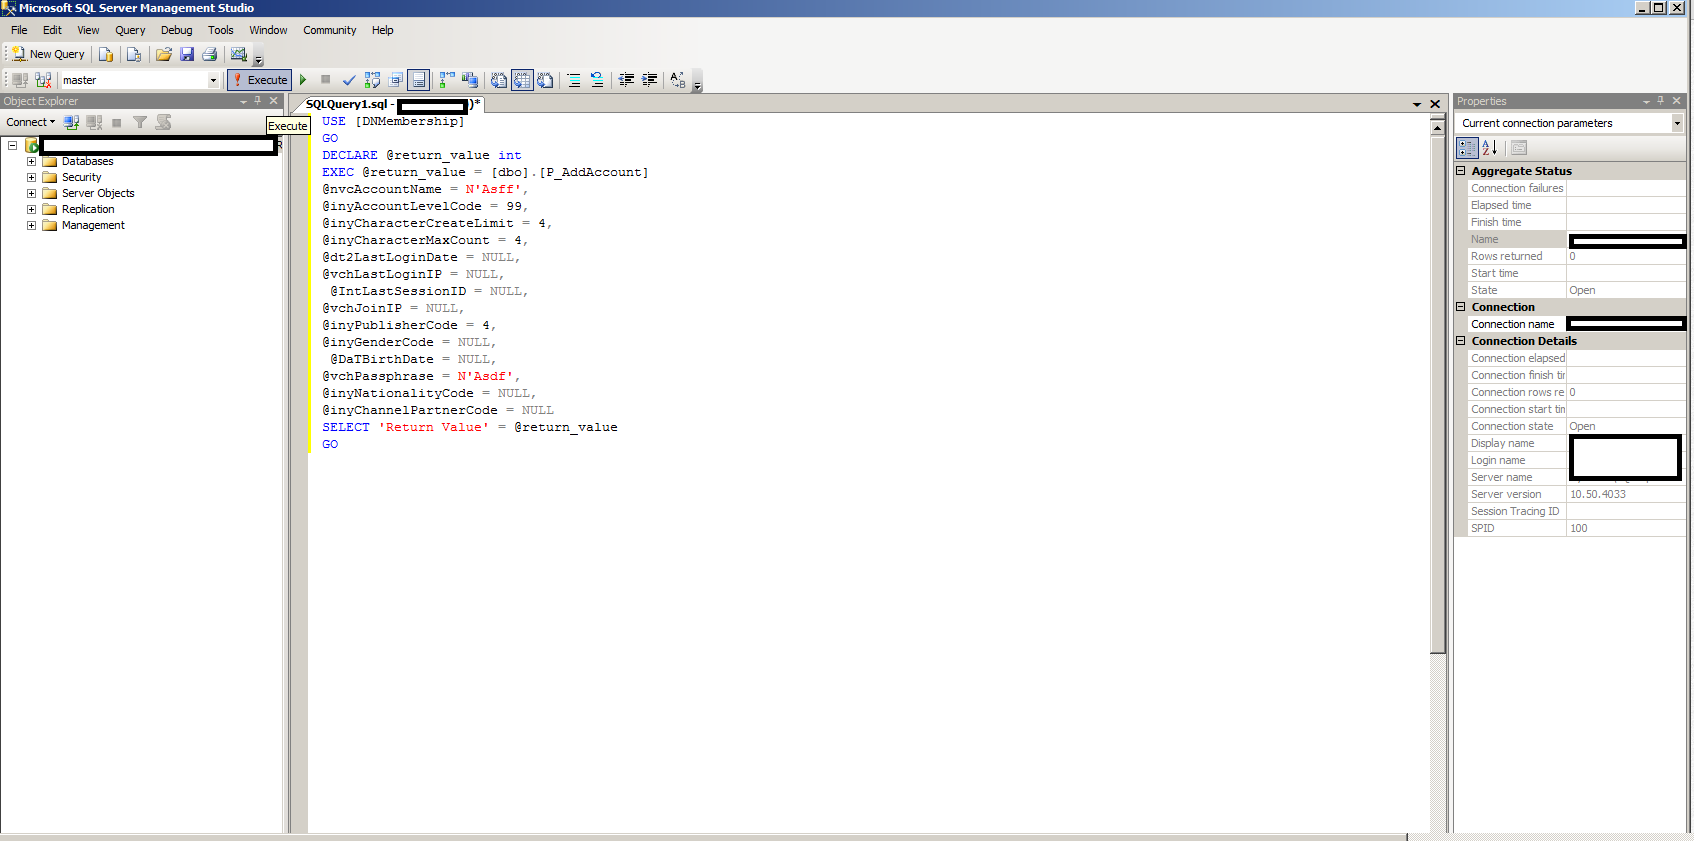Toggle Categorized view in Properties panel
This screenshot has height=841, width=1694.
1467,148
